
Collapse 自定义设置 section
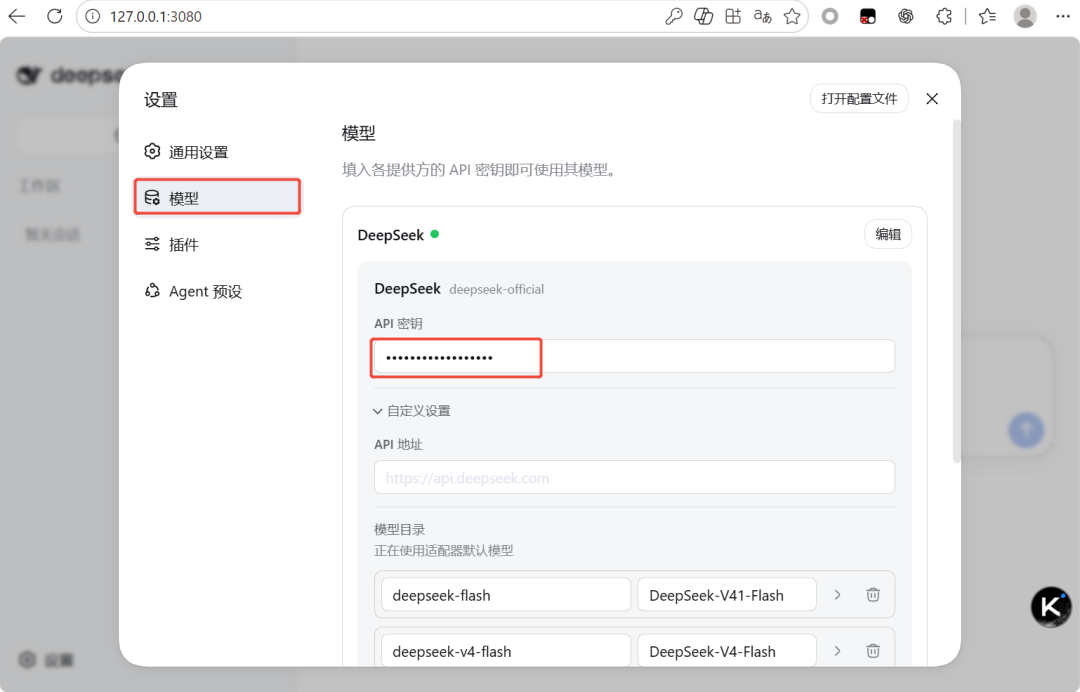click(412, 411)
